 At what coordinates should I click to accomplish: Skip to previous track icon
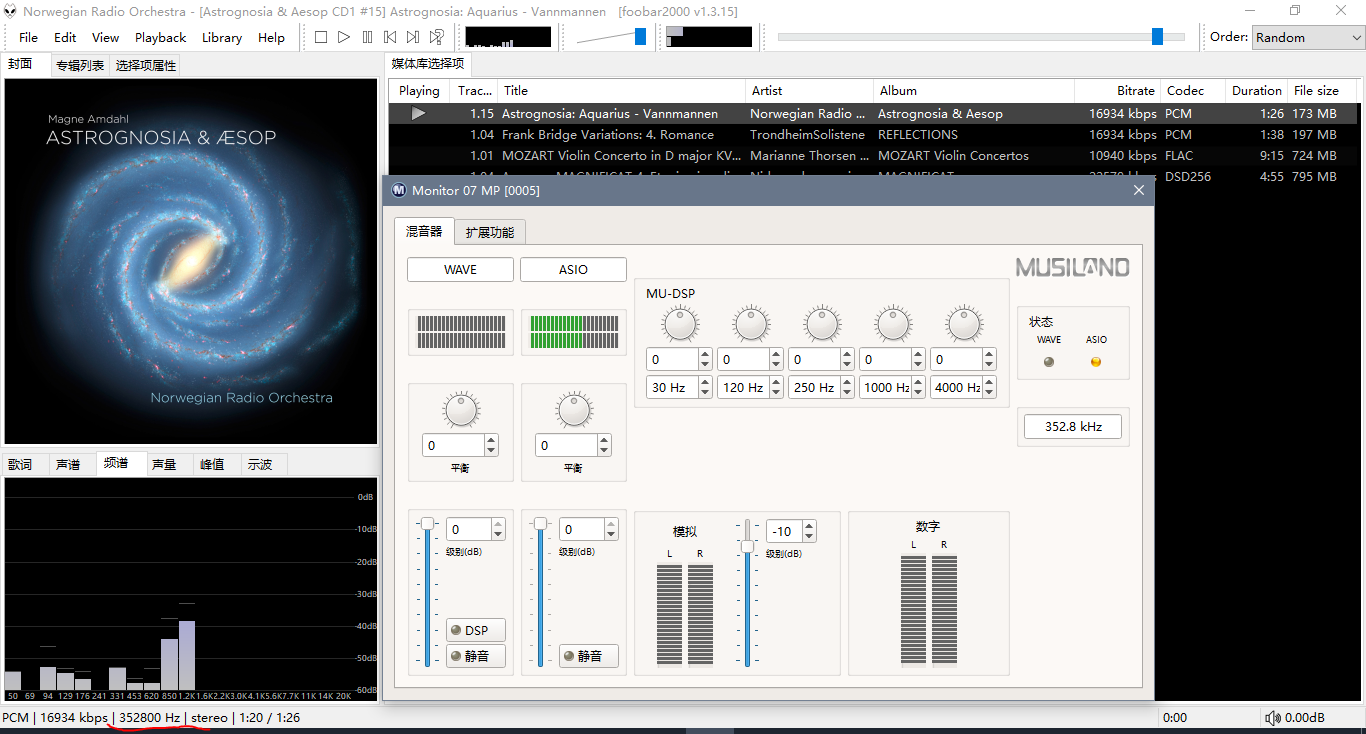coord(390,37)
